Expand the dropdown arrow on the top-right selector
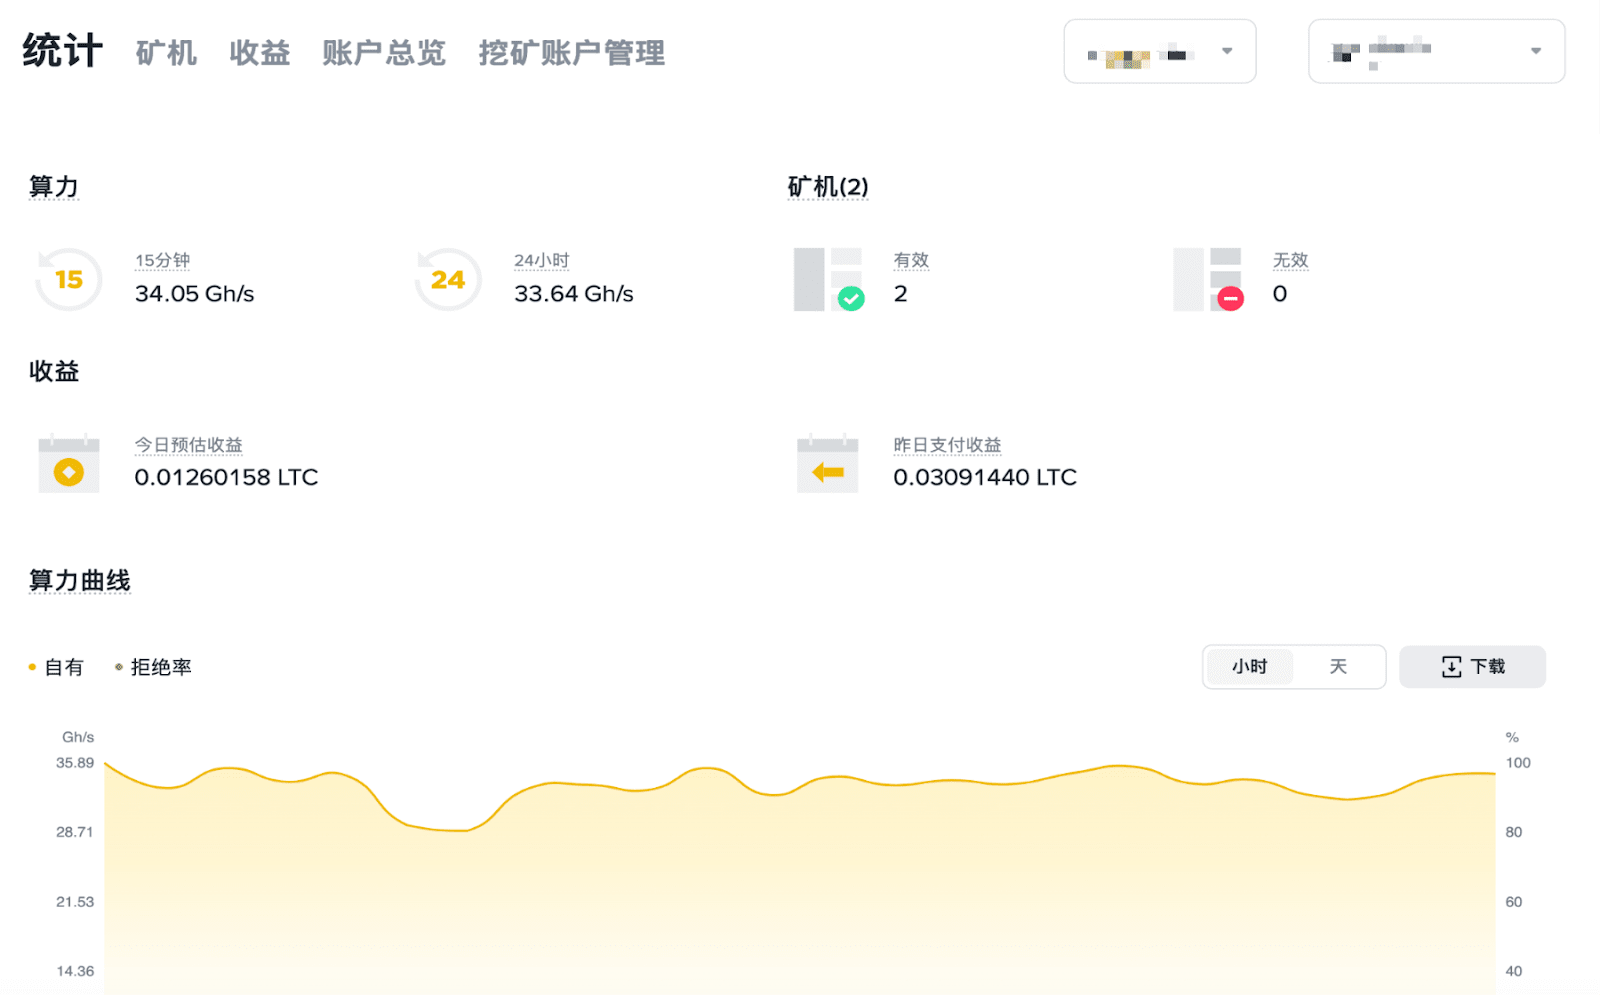 point(1537,51)
